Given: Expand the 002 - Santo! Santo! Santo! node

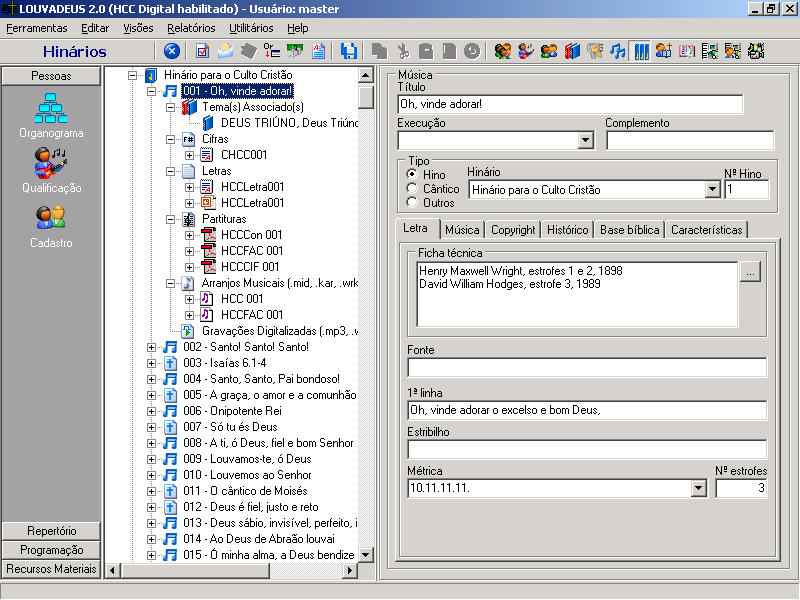Looking at the screenshot, I should tap(152, 347).
